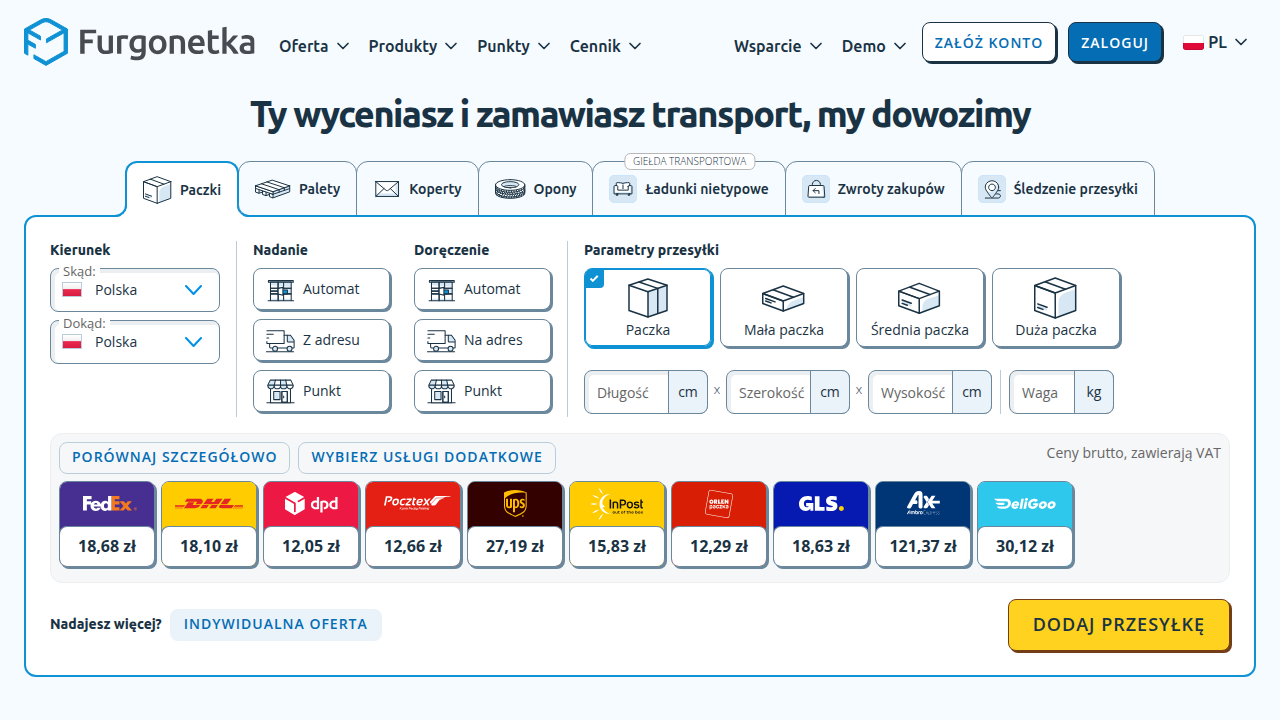Select the DeliGoo carrier logo
The height and width of the screenshot is (720, 1280).
tap(1026, 504)
